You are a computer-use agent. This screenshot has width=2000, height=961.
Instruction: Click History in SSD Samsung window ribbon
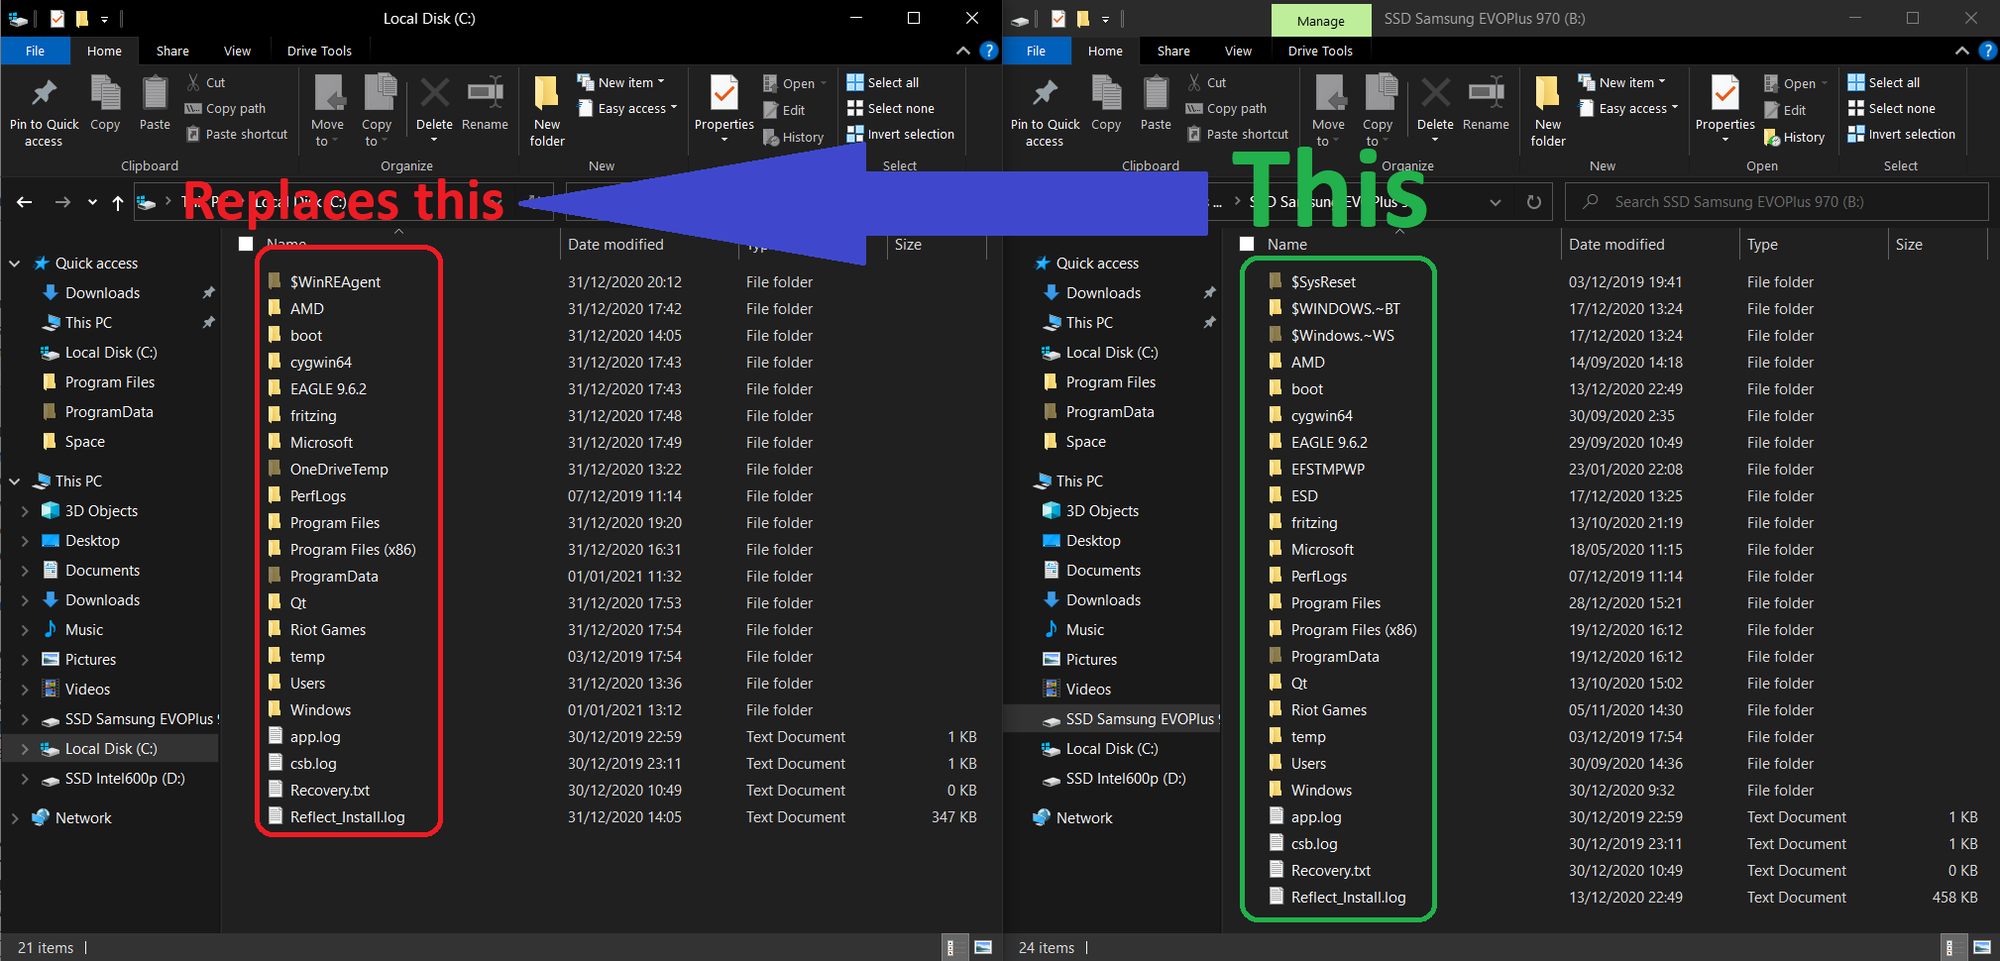(1795, 137)
